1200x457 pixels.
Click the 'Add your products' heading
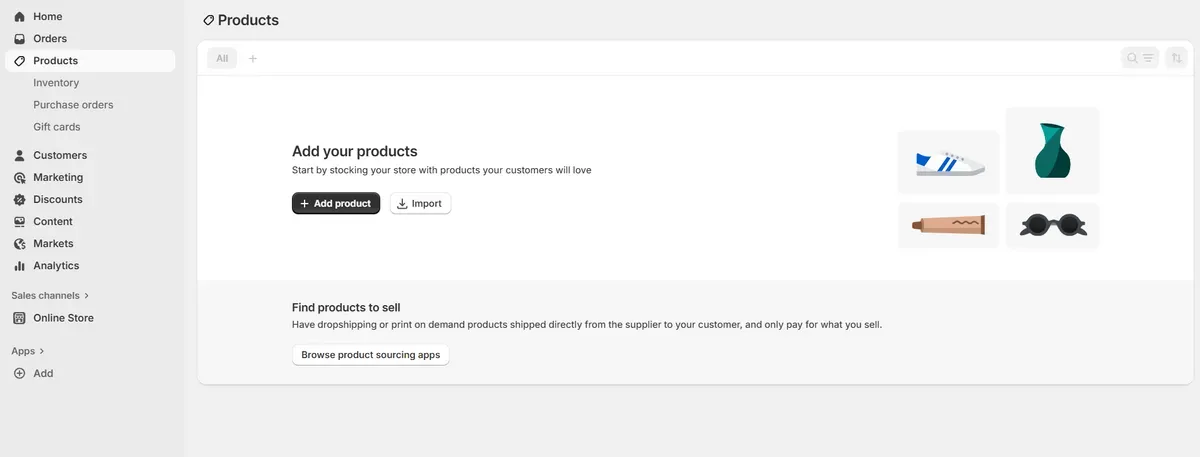pos(355,152)
